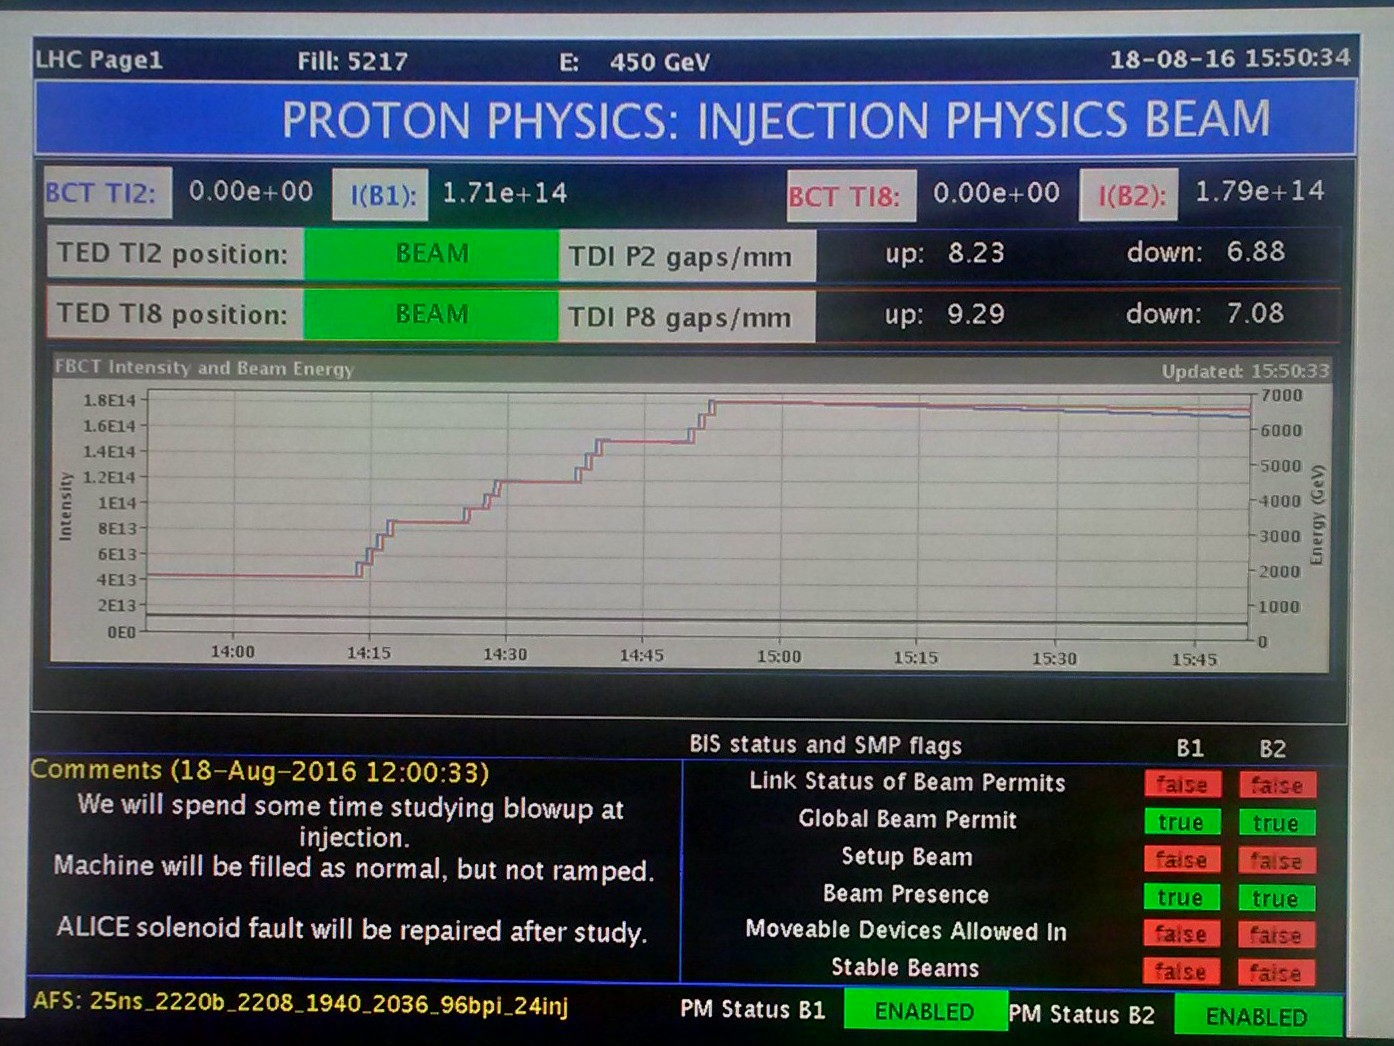The width and height of the screenshot is (1394, 1046).
Task: Click the "I(B2):" label box
Action: tap(1129, 194)
